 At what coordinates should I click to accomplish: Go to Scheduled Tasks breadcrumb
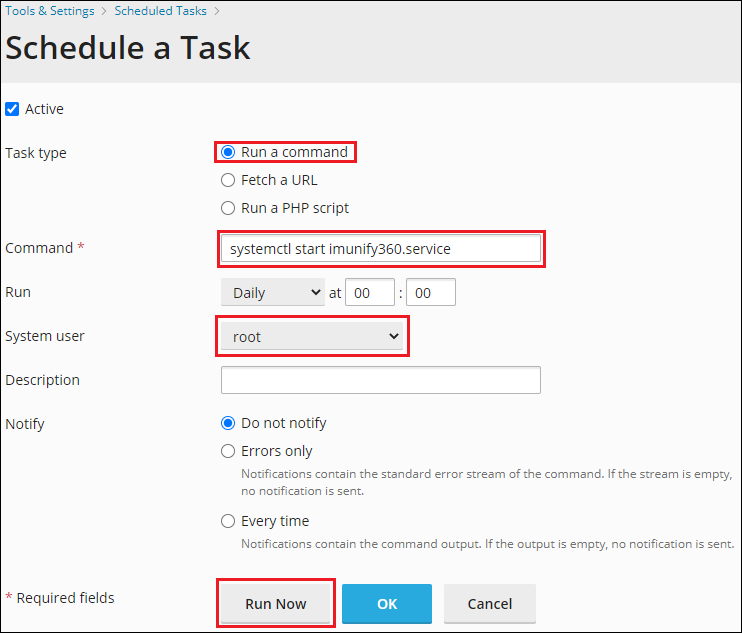(x=160, y=11)
